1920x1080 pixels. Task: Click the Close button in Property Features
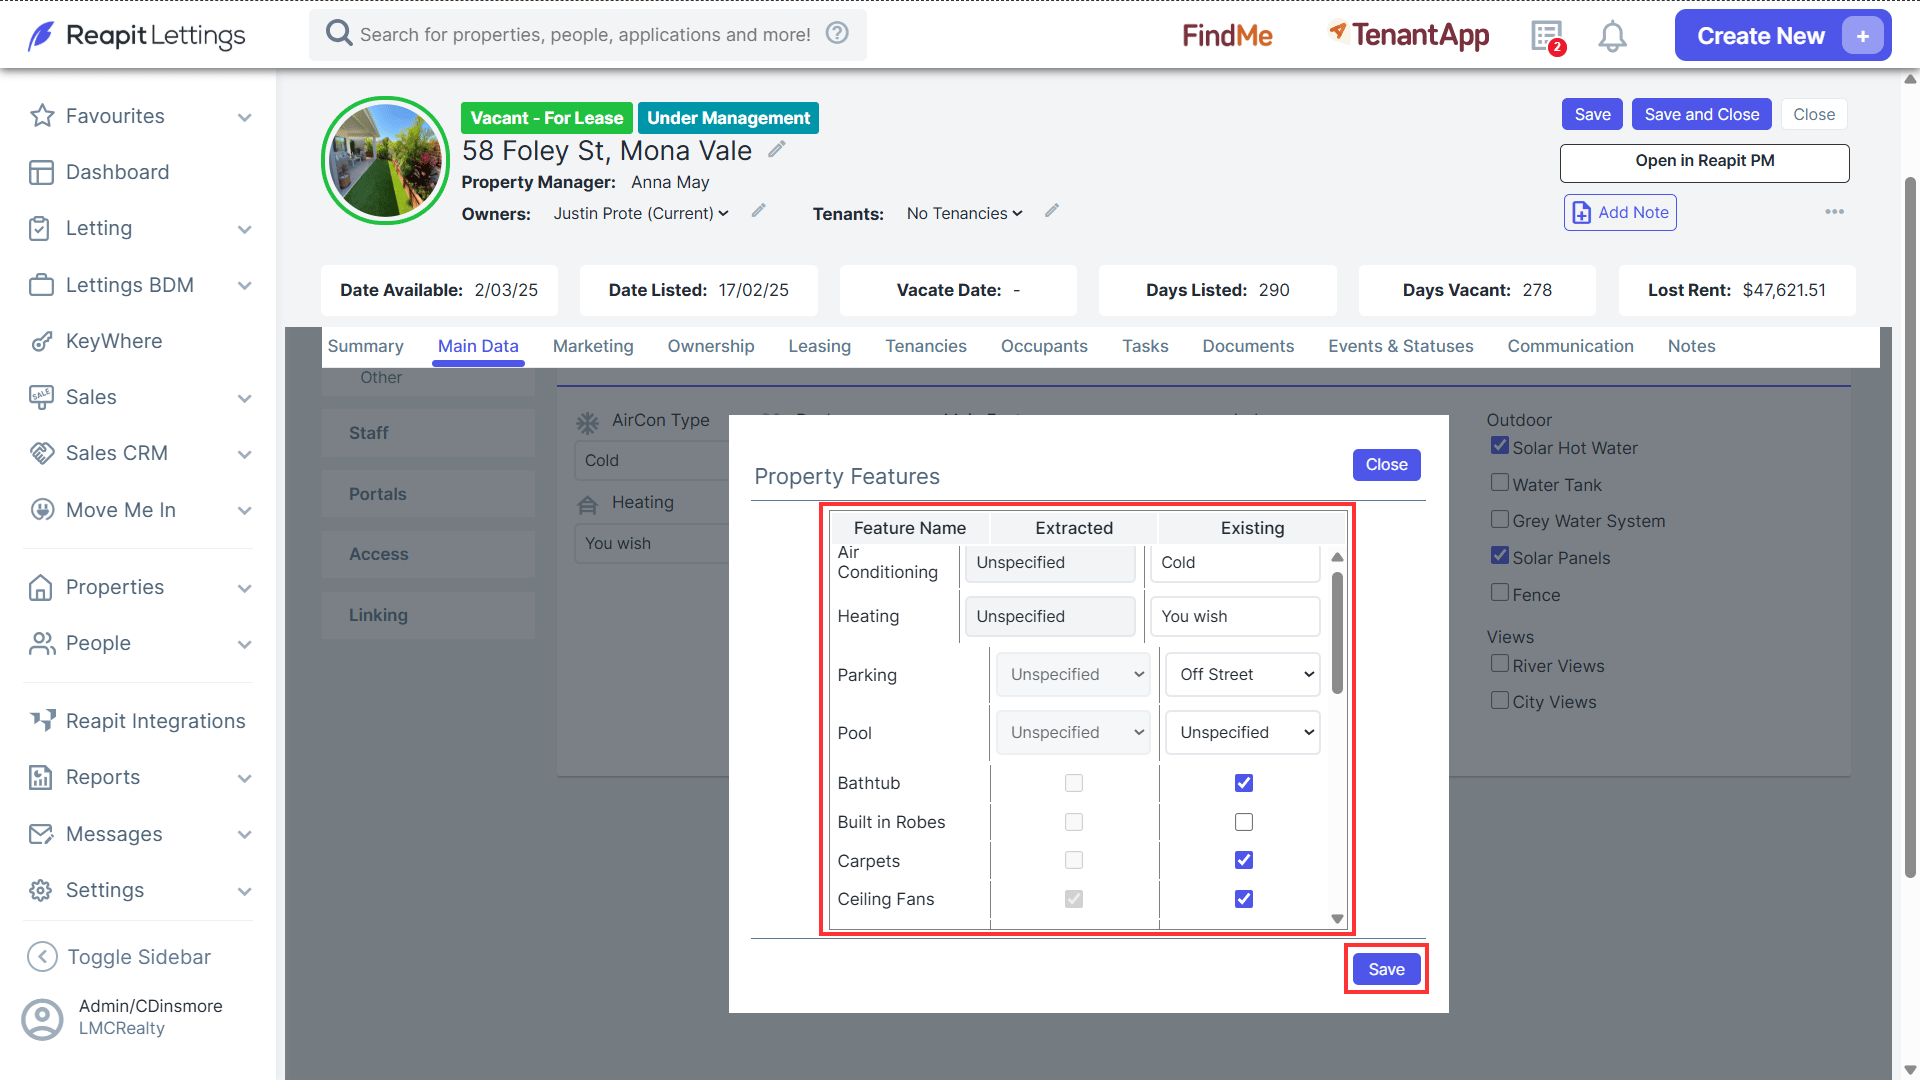tap(1386, 465)
